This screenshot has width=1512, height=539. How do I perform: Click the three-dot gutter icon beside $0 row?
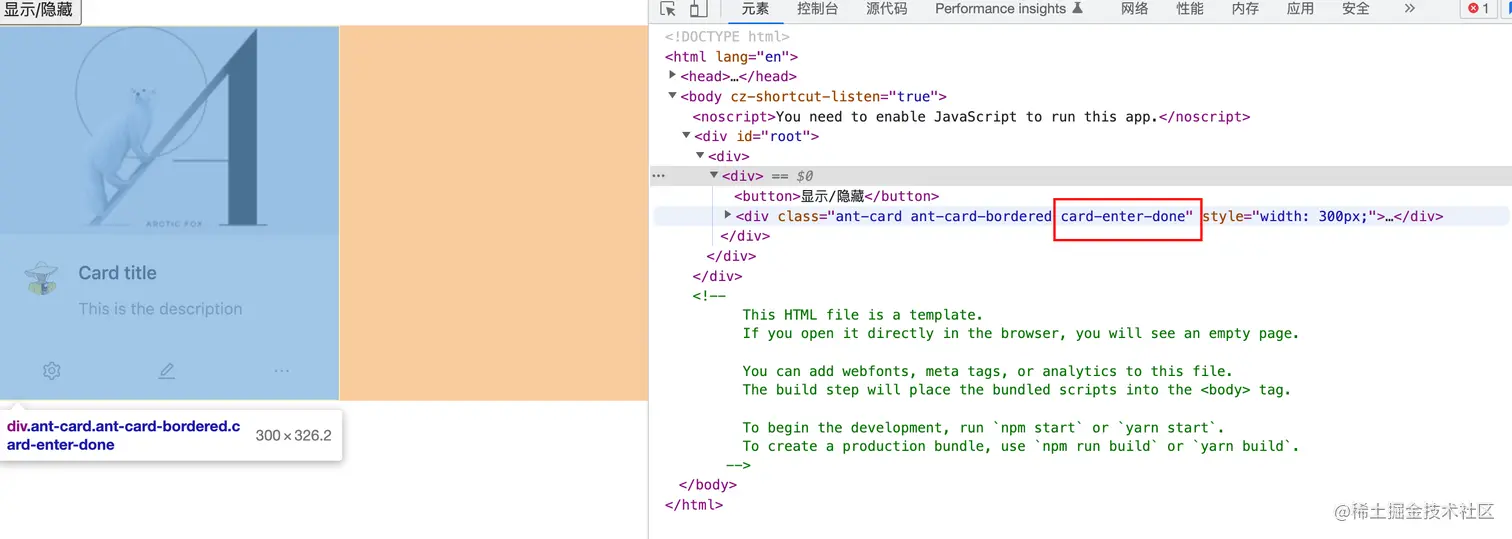pos(658,176)
